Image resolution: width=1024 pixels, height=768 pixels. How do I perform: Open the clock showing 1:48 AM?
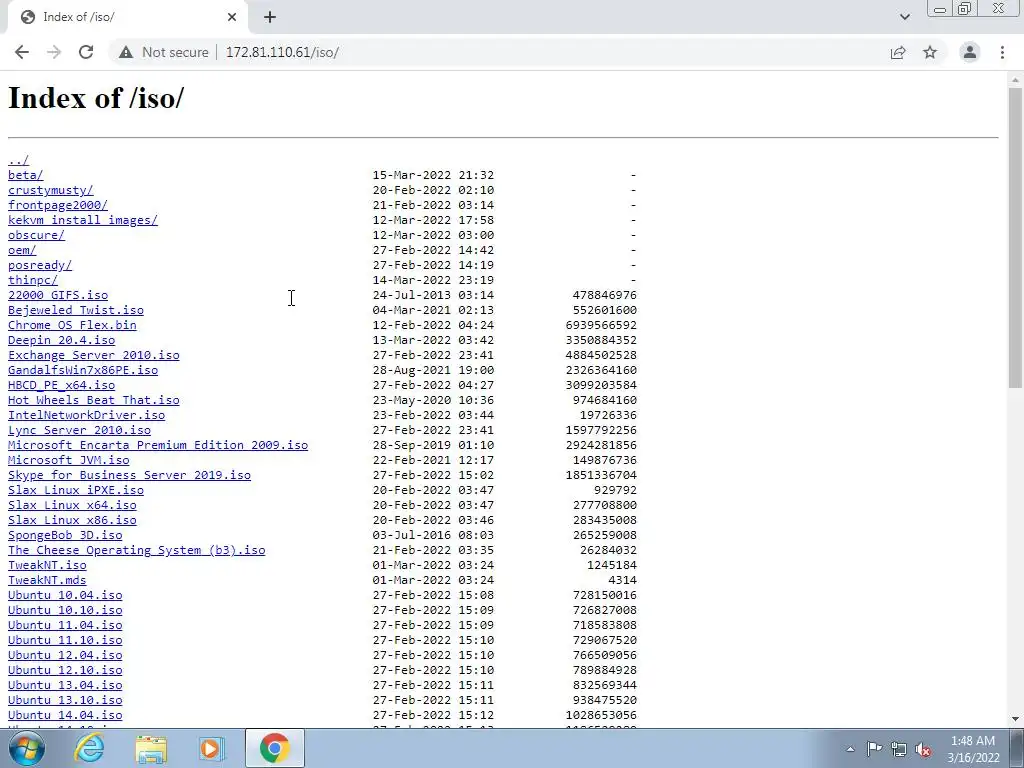(x=973, y=749)
